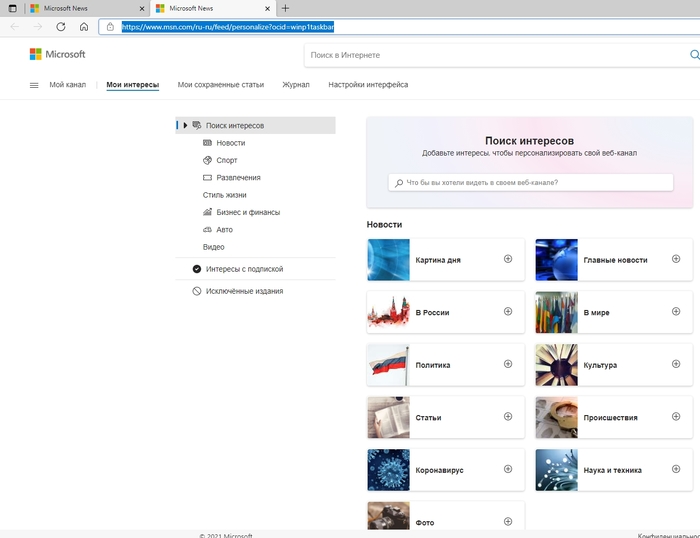The height and width of the screenshot is (538, 700).
Task: Open the Журнал tab
Action: click(296, 85)
